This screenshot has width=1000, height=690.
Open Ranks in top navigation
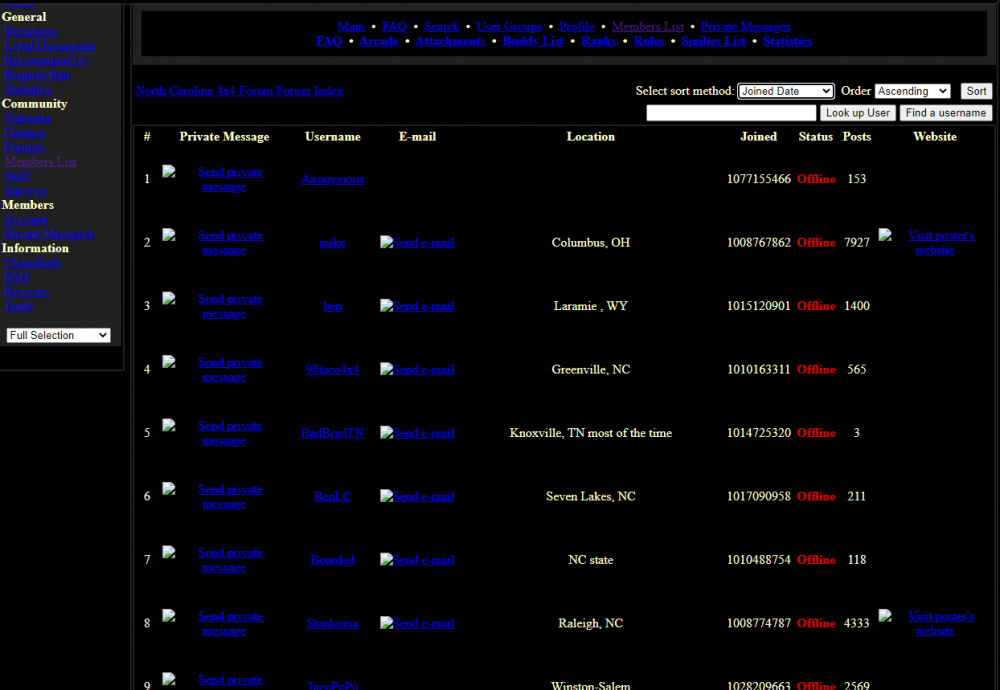[598, 41]
